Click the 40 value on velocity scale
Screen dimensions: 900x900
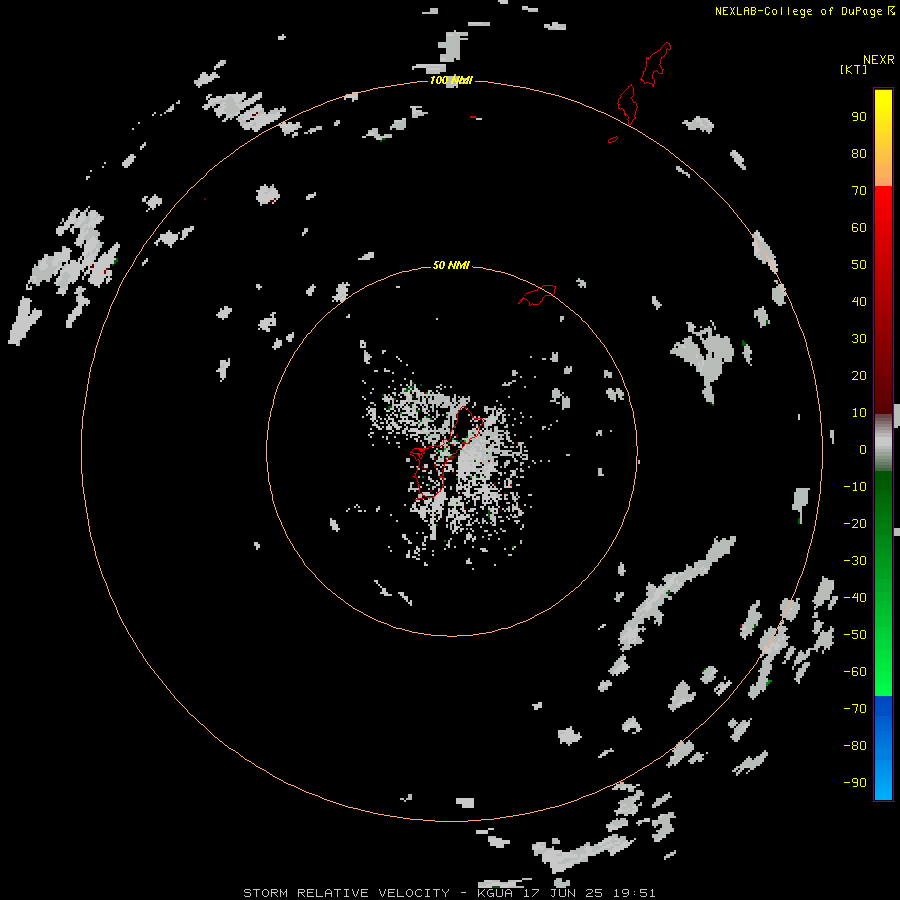[x=859, y=301]
